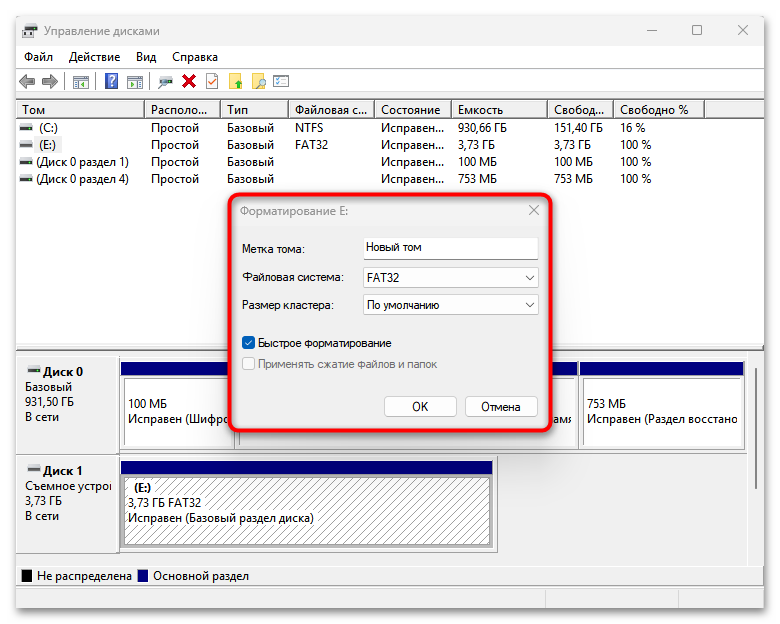Screen dimensions: 780x624
Task: Click the Disk Management app icon in the title bar
Action: coord(30,31)
